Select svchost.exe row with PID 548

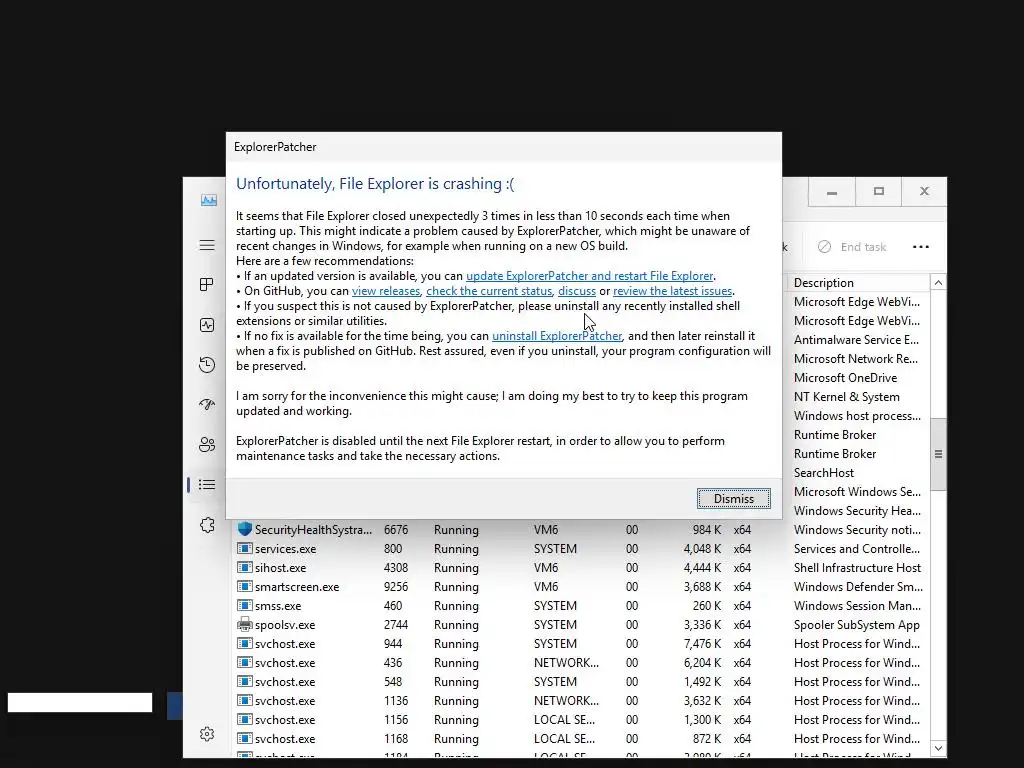tap(581, 682)
